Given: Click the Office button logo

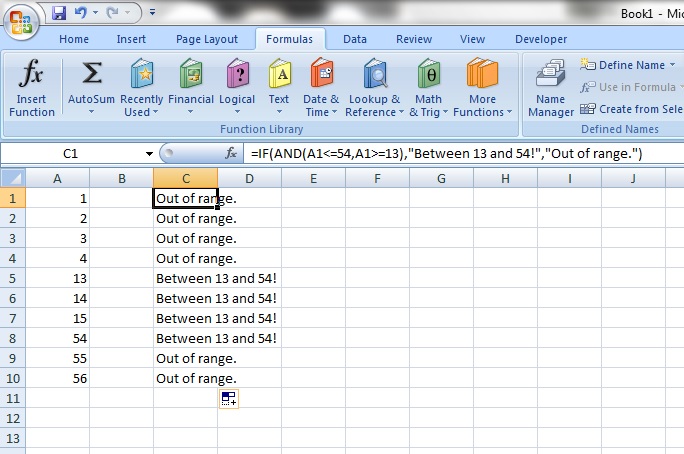Looking at the screenshot, I should (x=21, y=20).
